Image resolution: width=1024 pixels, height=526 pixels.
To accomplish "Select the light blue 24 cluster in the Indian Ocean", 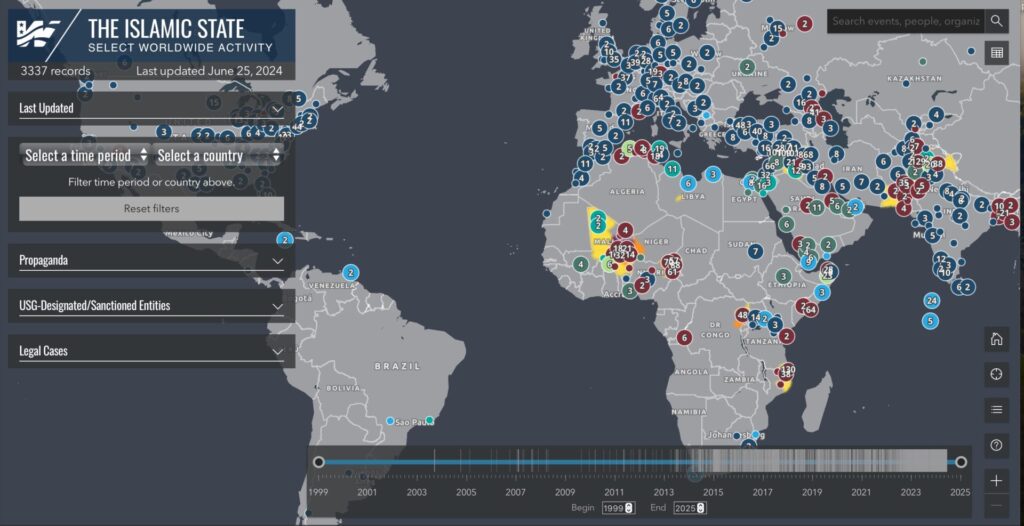I will tap(932, 301).
